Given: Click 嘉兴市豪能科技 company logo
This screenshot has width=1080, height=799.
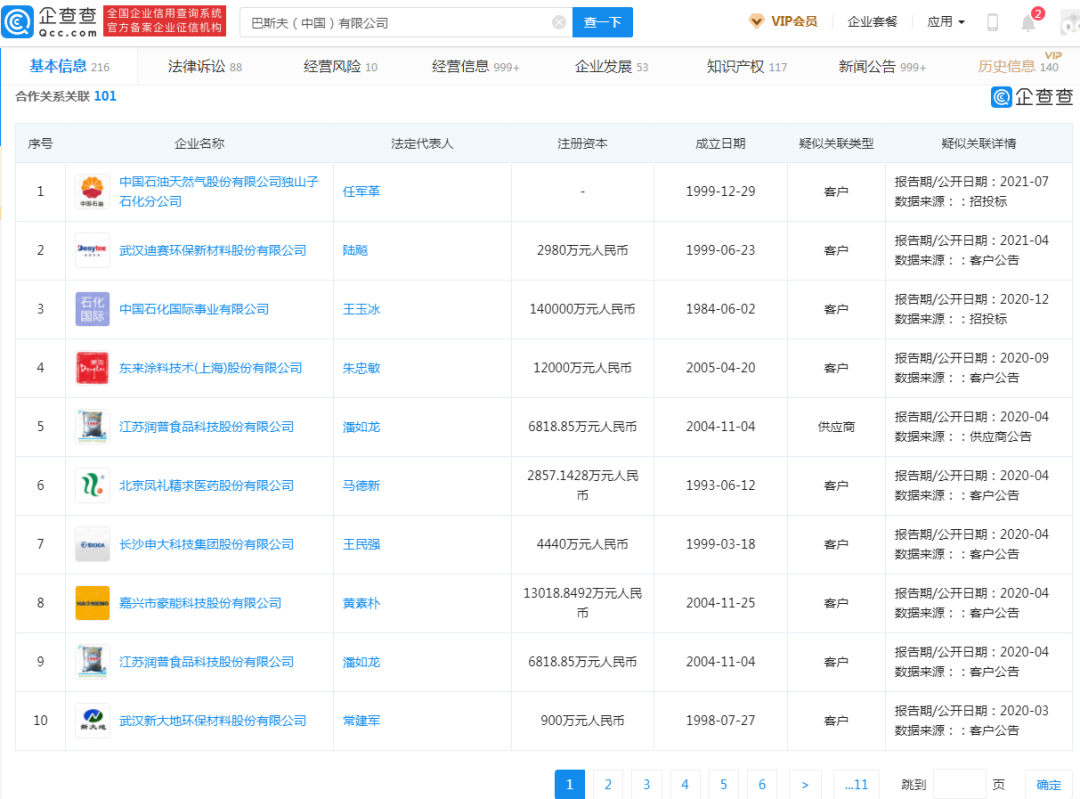Looking at the screenshot, I should tap(92, 603).
